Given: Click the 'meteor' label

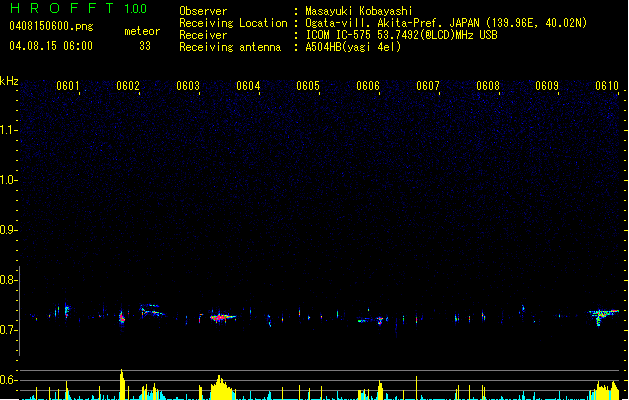Looking at the screenshot, I should click(142, 31).
